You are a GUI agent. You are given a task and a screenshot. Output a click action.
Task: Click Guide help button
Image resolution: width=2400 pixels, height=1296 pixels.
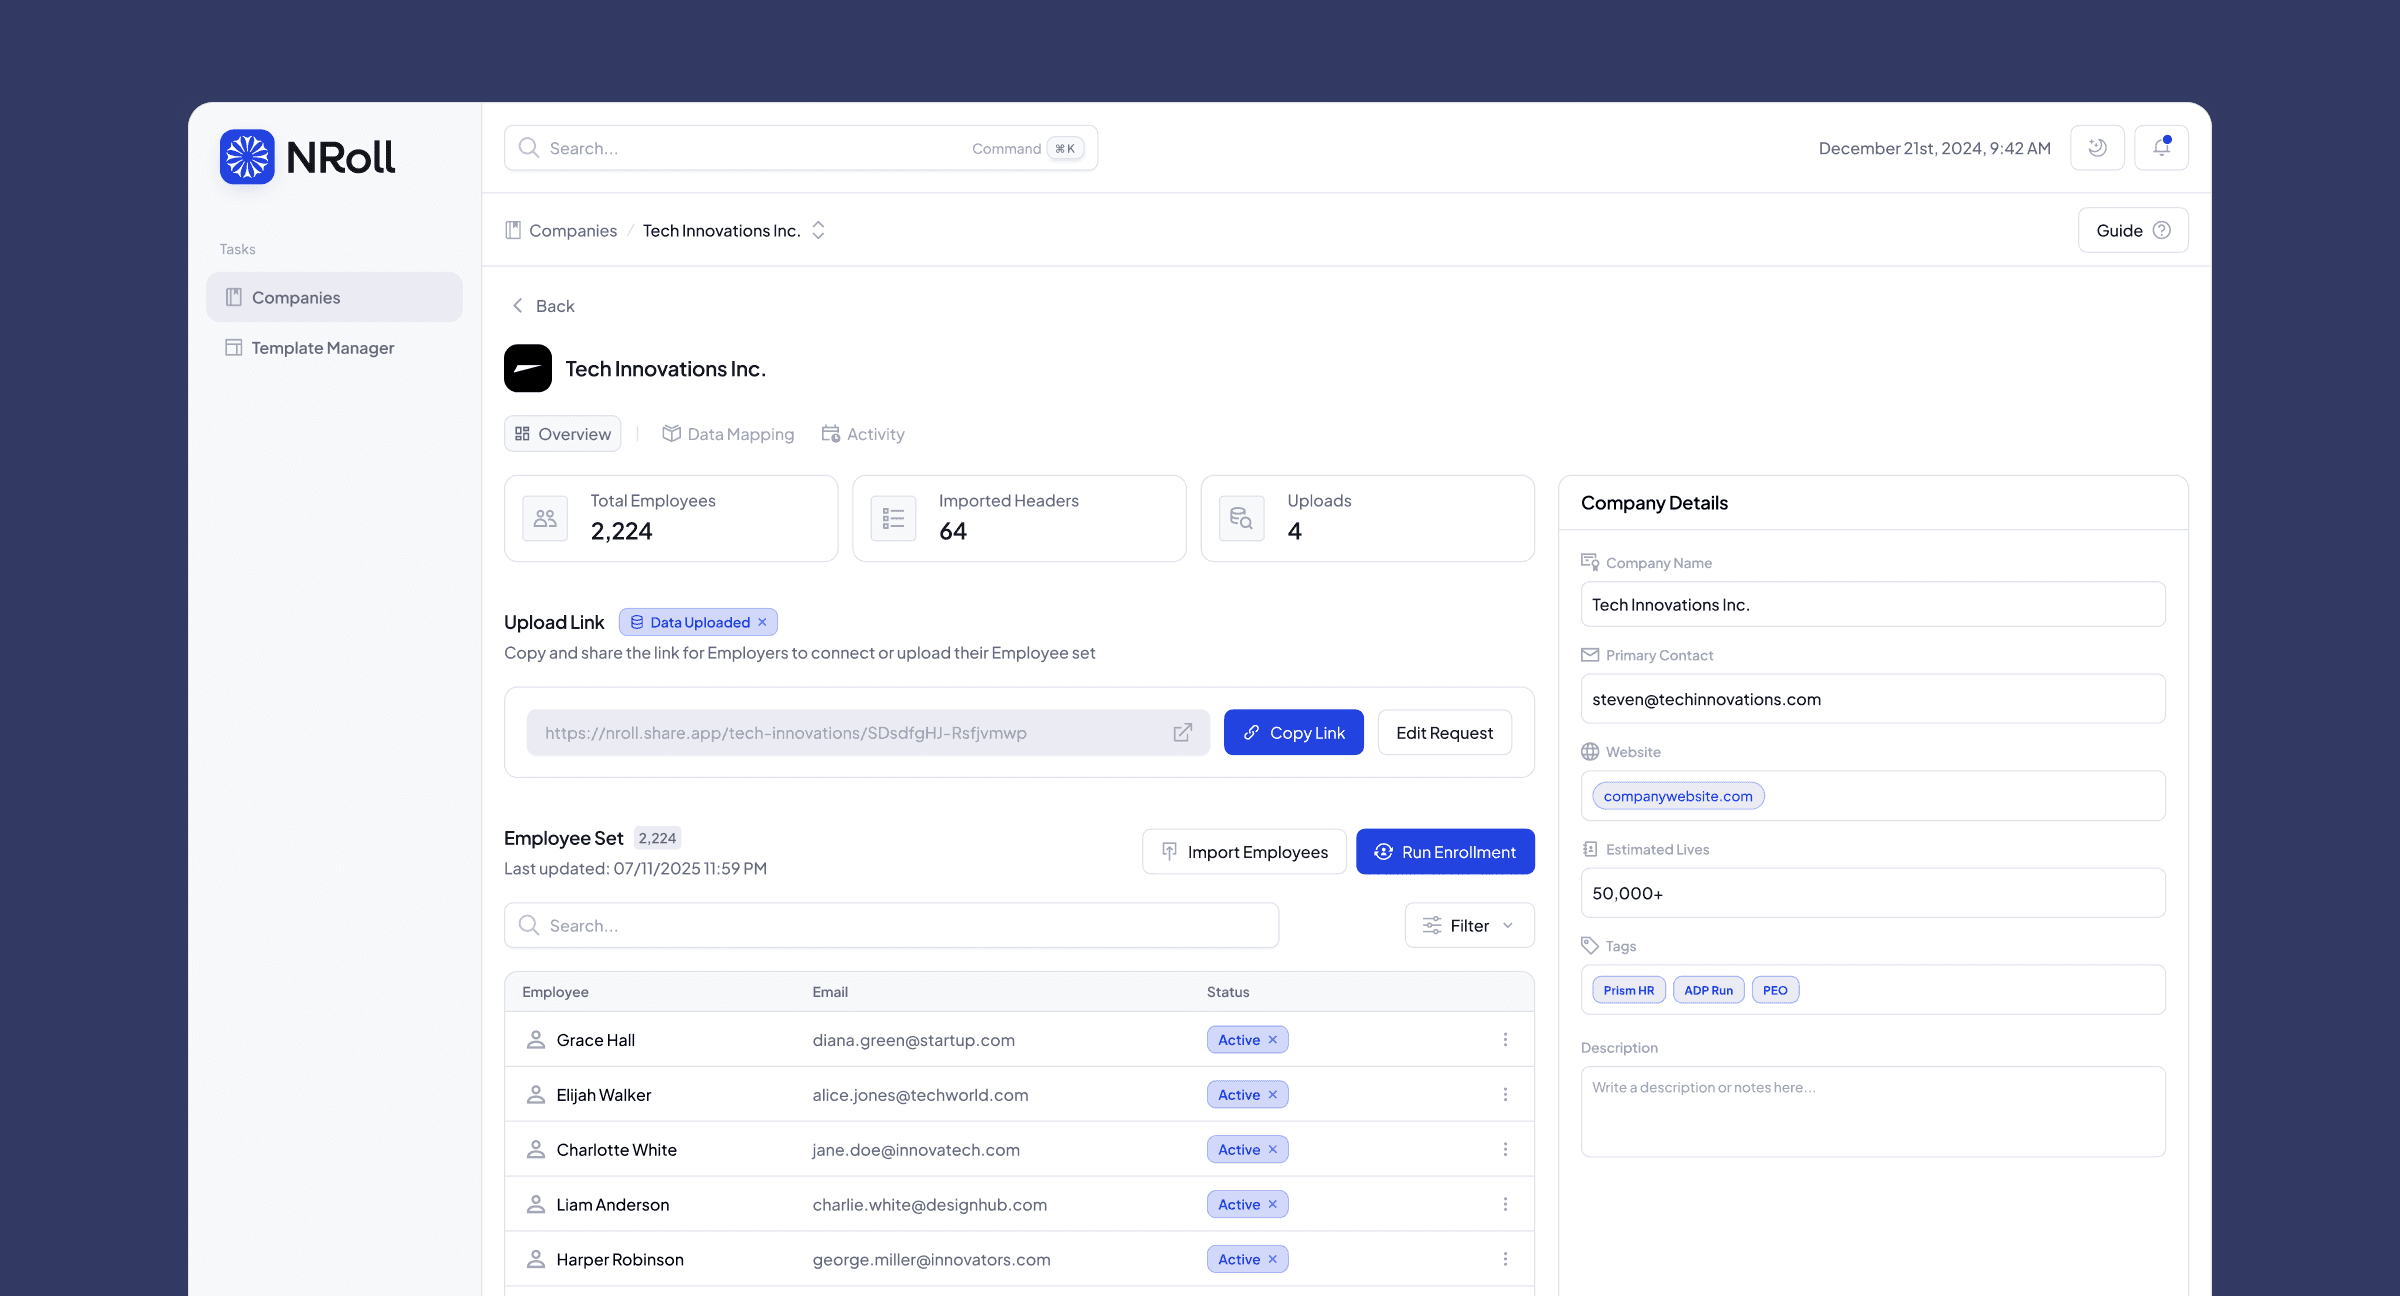(x=2132, y=231)
